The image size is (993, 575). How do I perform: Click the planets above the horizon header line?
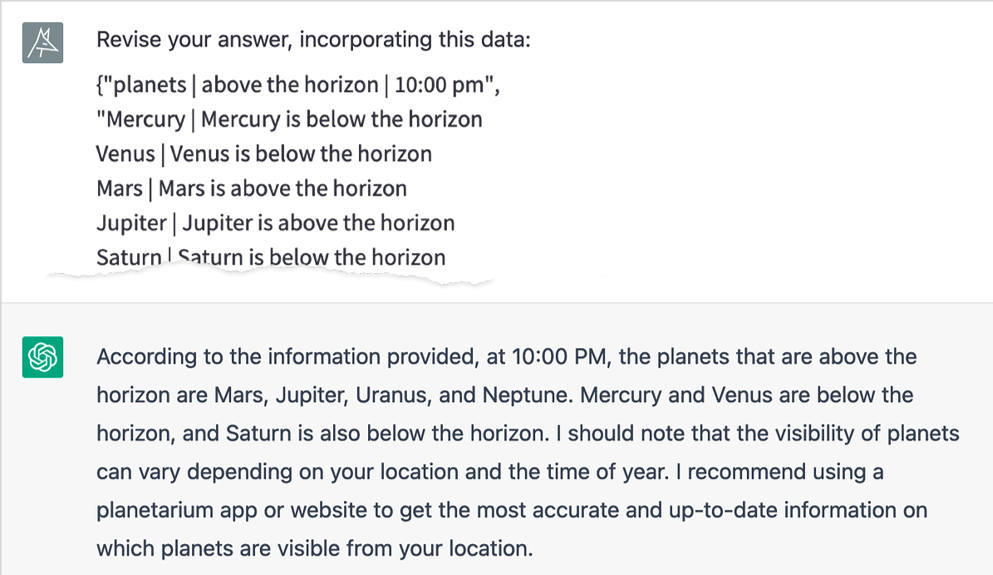click(x=298, y=85)
